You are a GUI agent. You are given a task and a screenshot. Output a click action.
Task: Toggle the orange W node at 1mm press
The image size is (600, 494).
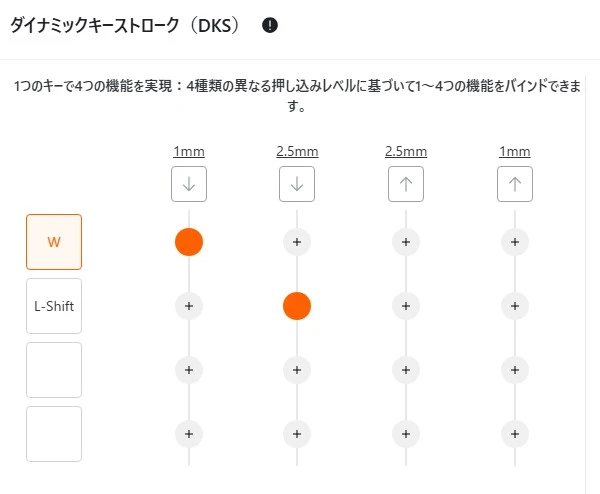pos(188,242)
